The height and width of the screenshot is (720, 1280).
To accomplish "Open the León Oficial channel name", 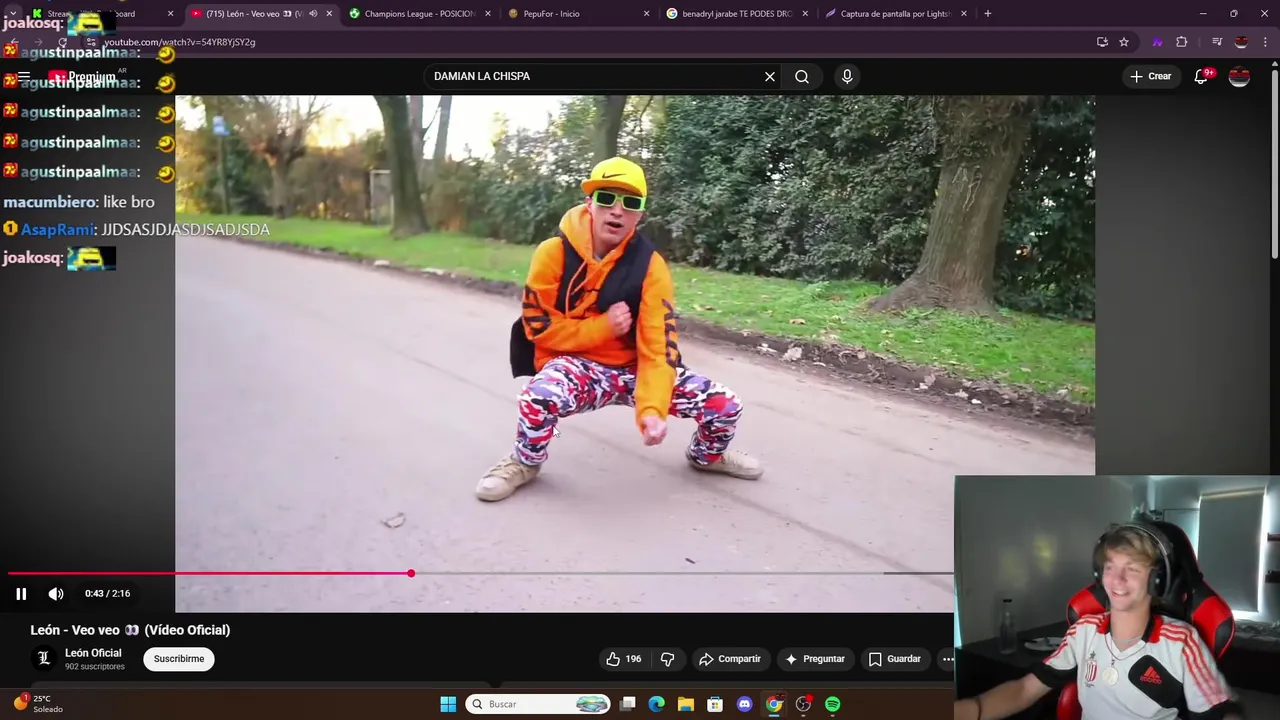I will coord(93,653).
